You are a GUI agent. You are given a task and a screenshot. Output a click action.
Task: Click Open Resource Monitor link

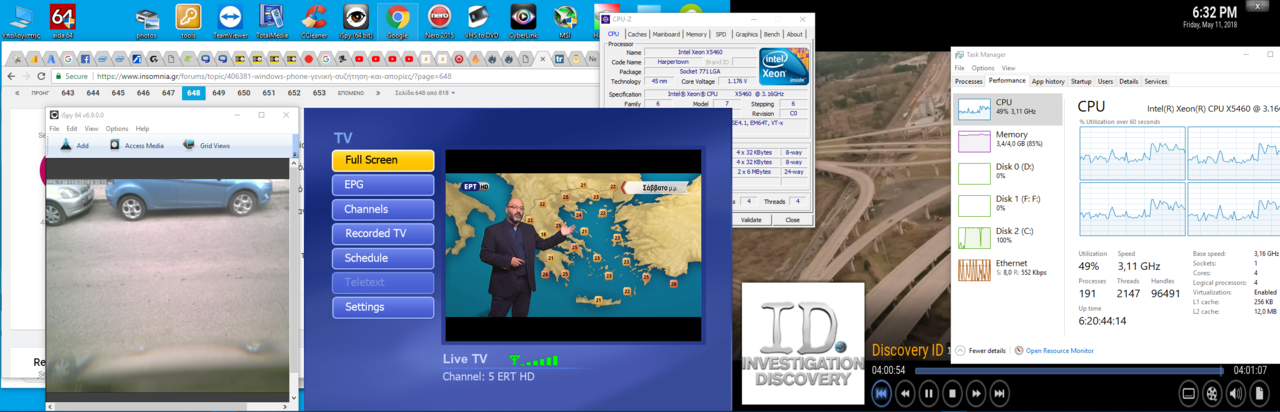coord(1056,351)
